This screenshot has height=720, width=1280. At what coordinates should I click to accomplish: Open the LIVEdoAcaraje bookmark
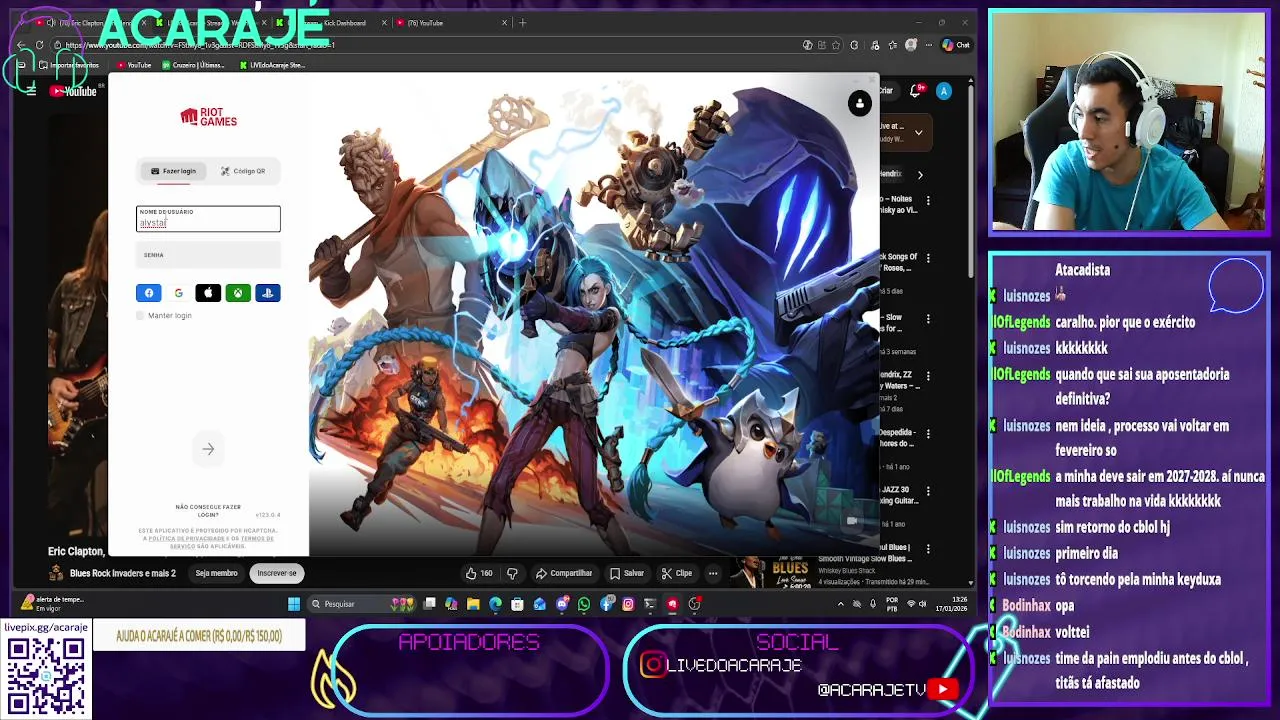pyautogui.click(x=272, y=65)
